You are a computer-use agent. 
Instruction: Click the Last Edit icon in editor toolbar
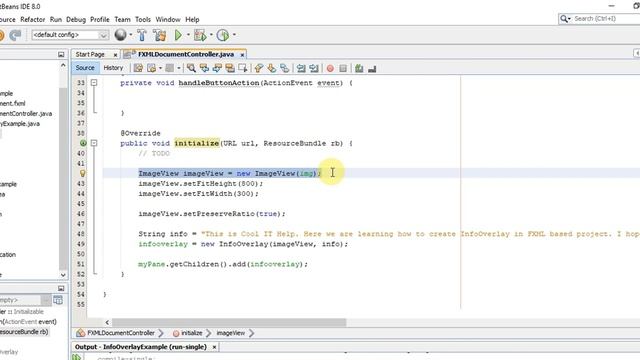[138, 68]
